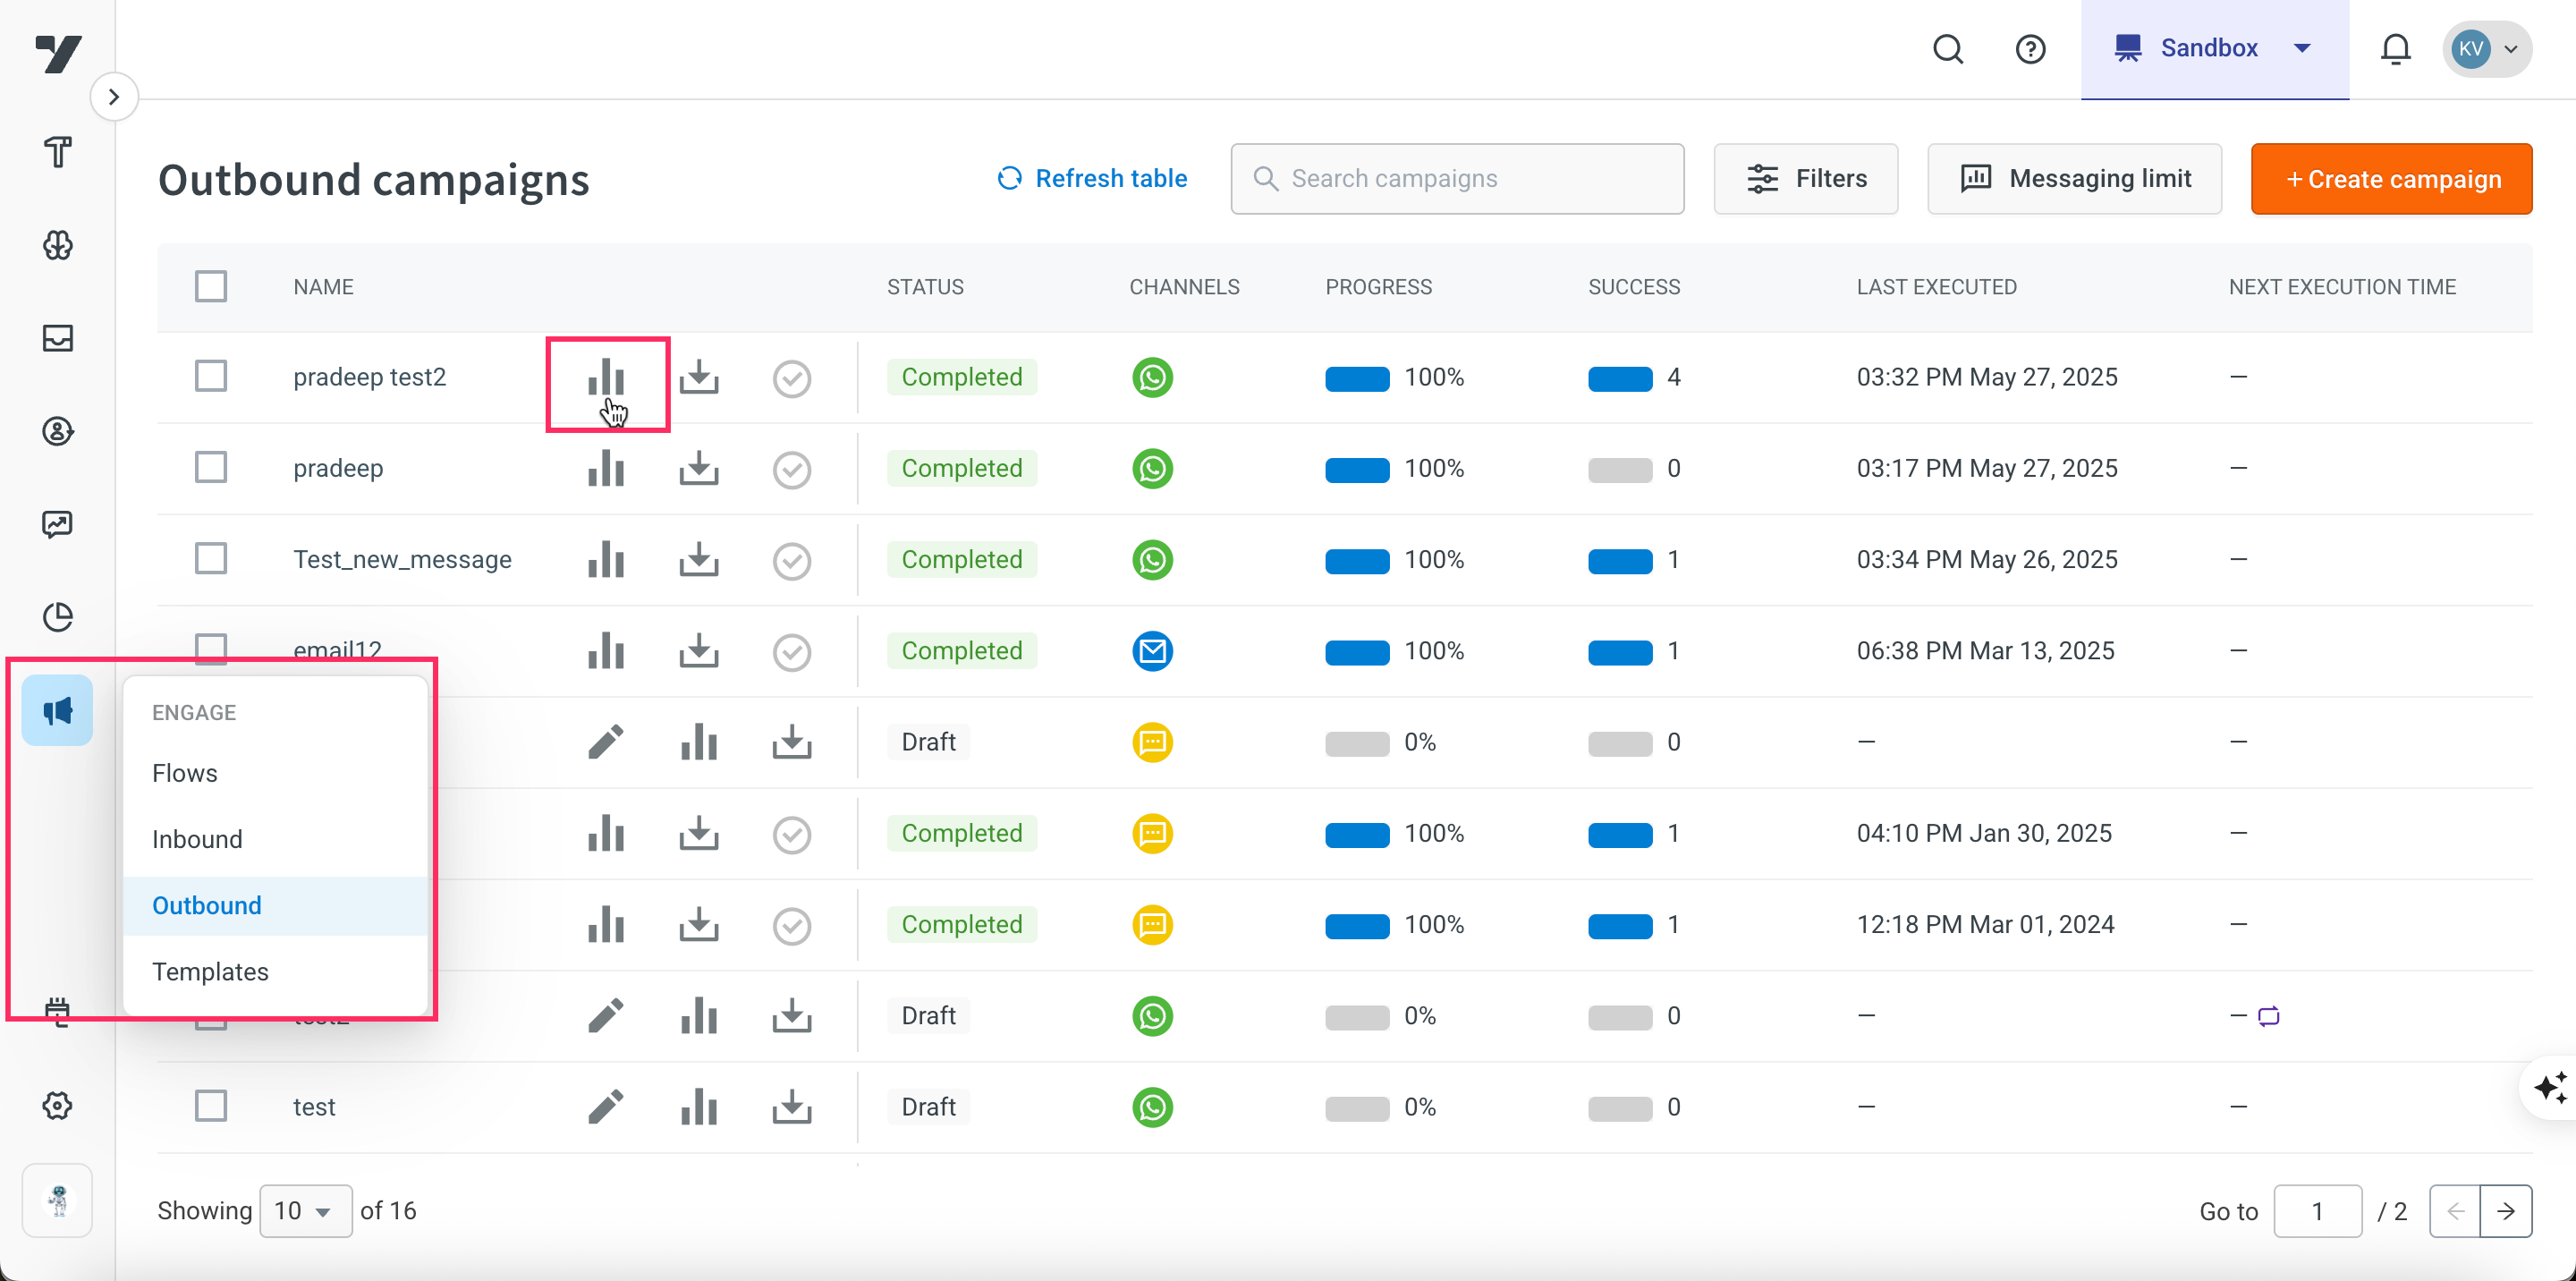Open the notifications bell
2576x1281 pixels.
(2395, 48)
